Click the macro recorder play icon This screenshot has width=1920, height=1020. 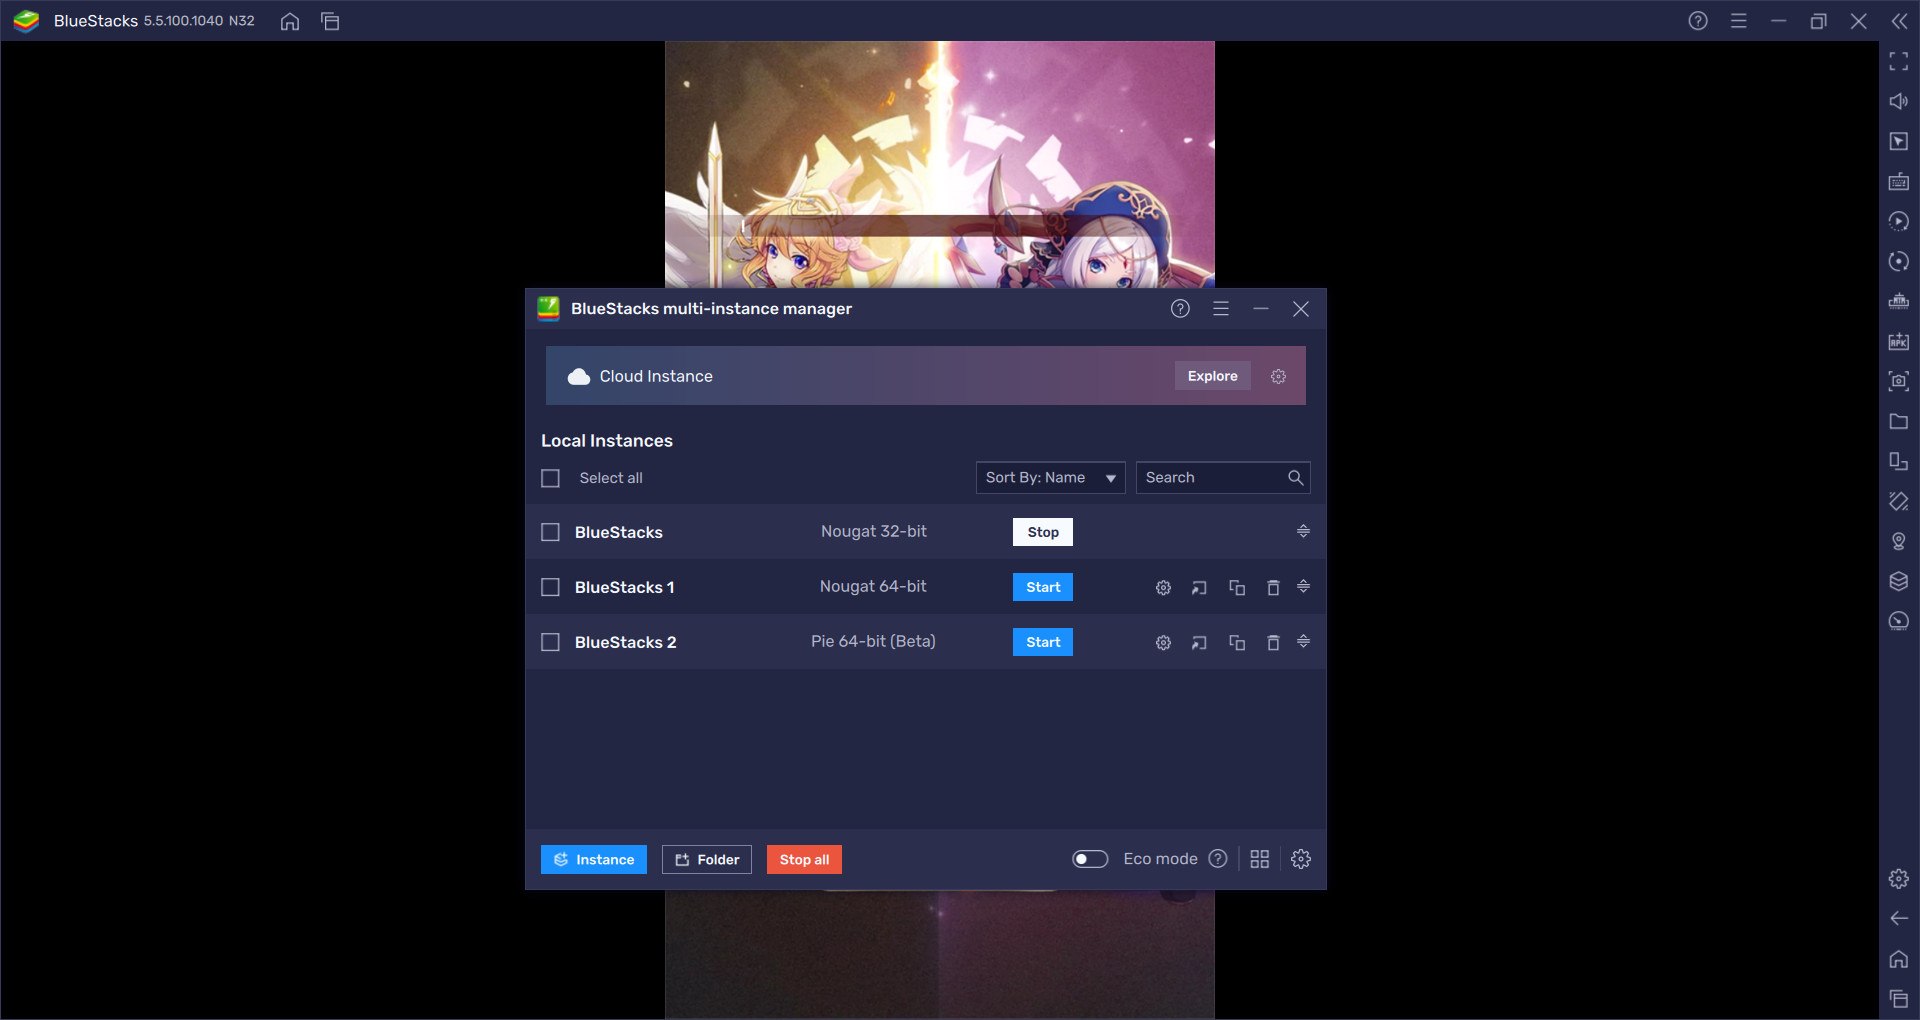[x=1898, y=222]
